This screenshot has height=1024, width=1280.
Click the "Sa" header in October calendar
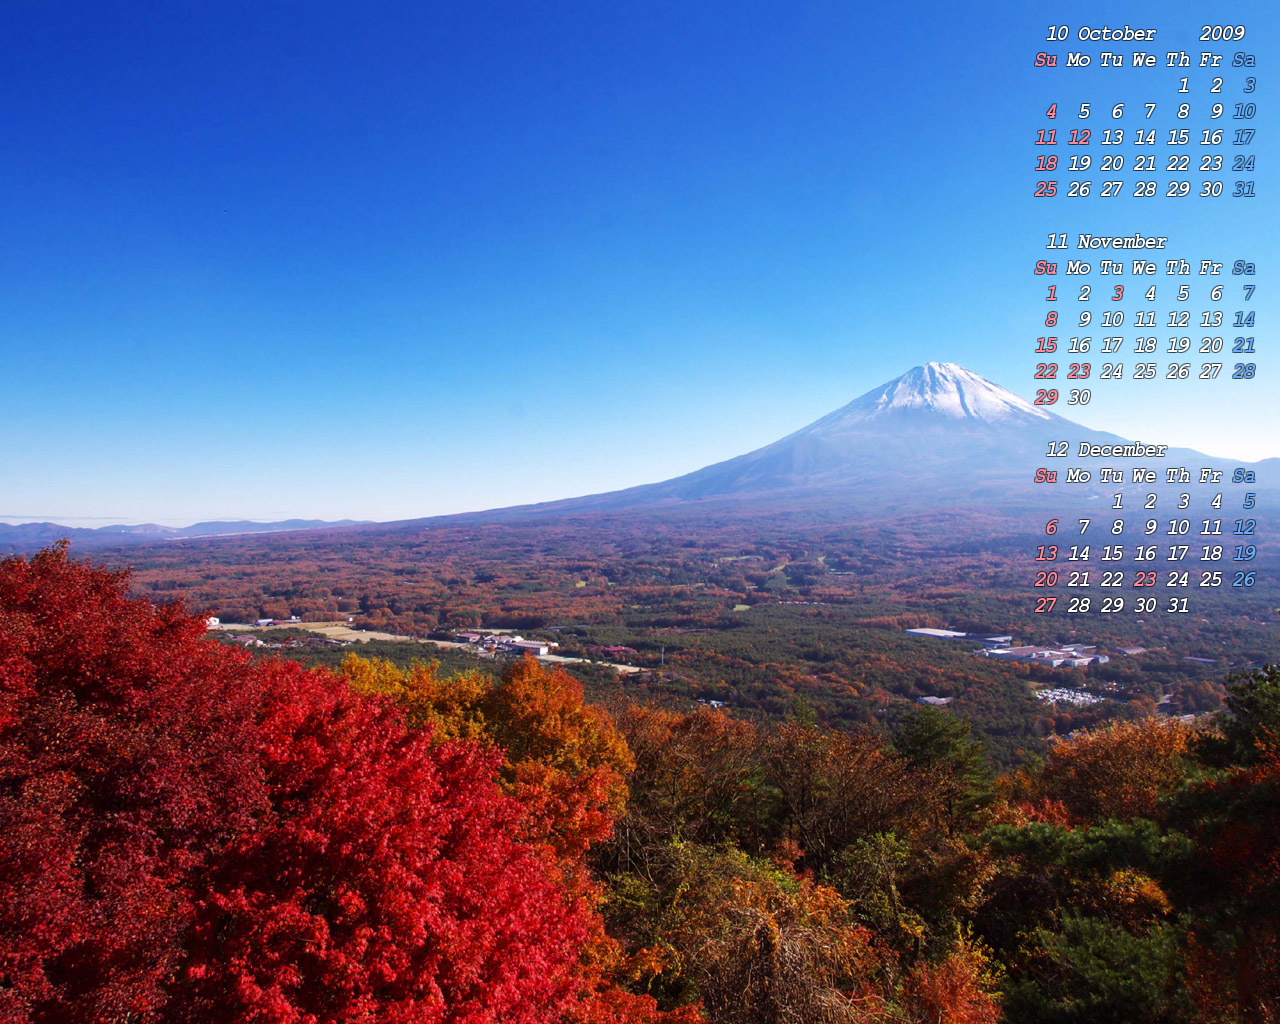(1244, 60)
